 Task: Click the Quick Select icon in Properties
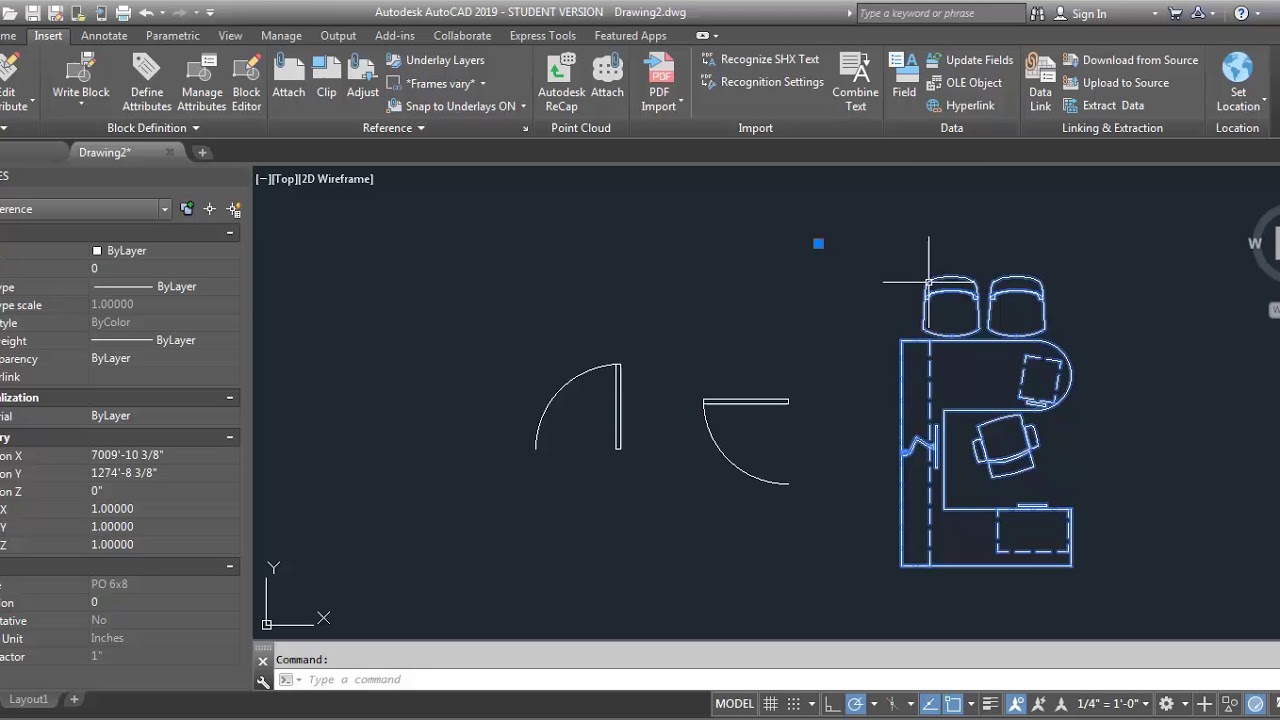click(x=233, y=209)
